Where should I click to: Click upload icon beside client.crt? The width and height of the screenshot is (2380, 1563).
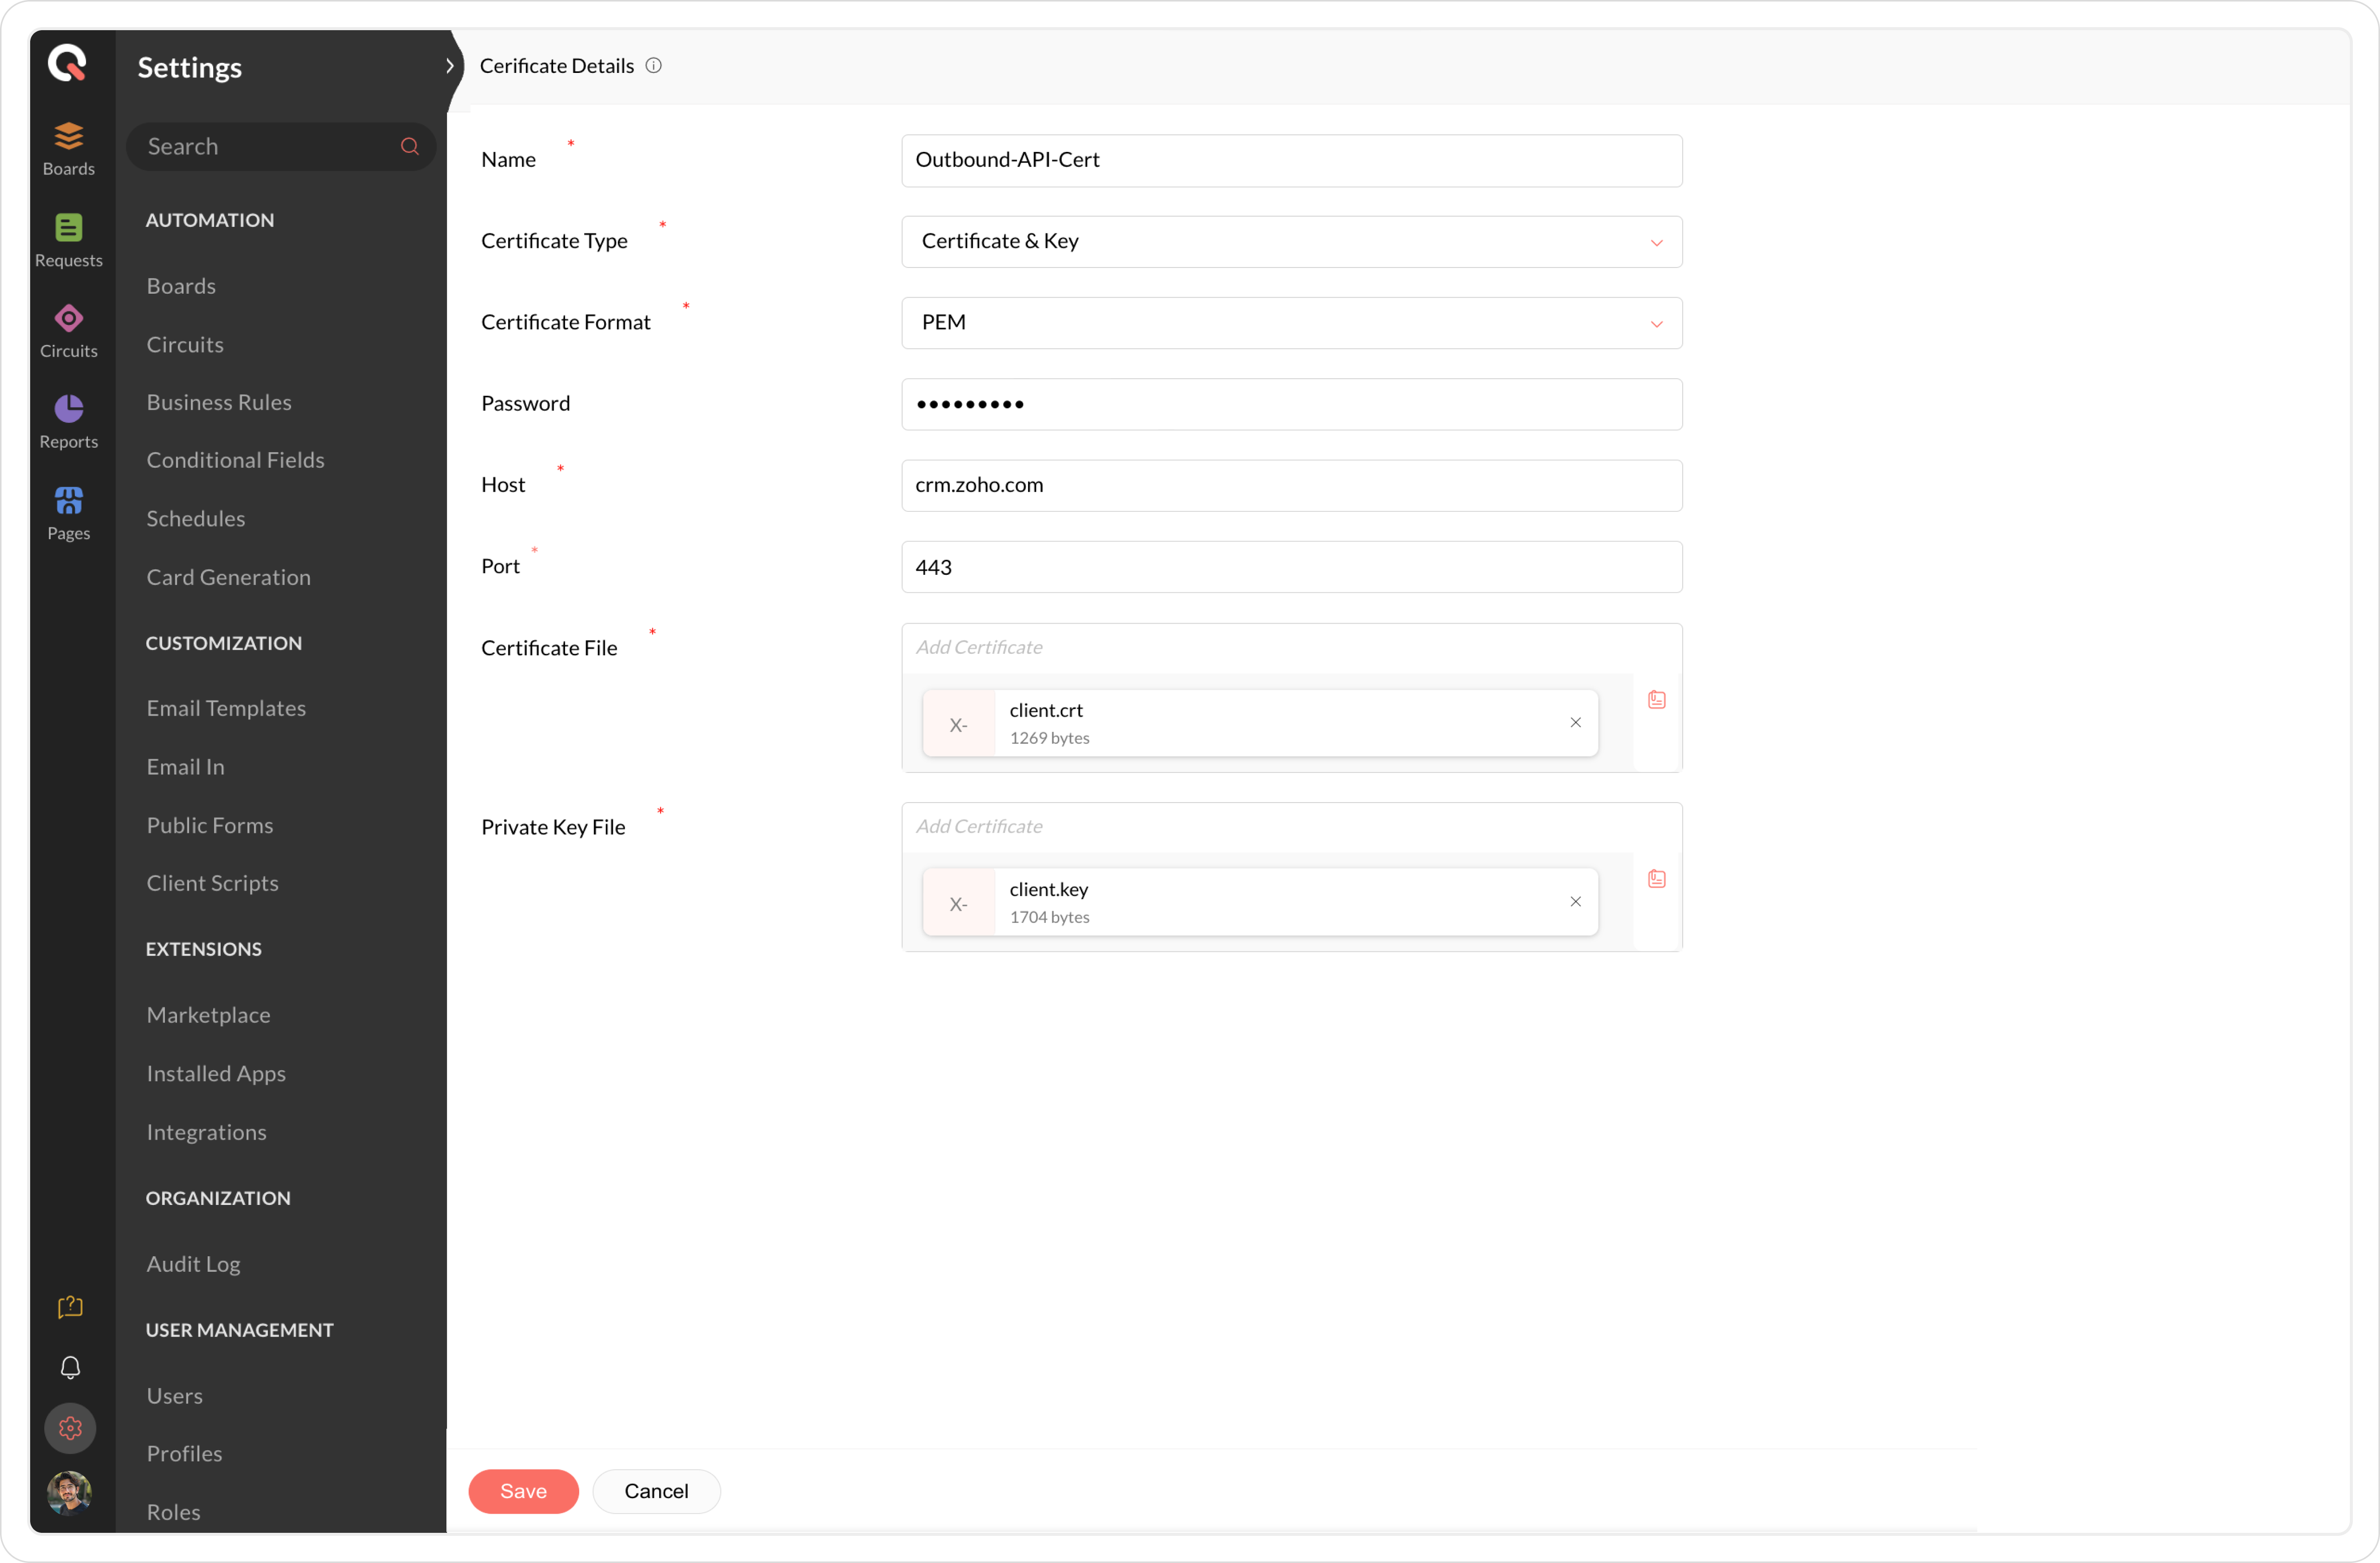[x=1656, y=699]
